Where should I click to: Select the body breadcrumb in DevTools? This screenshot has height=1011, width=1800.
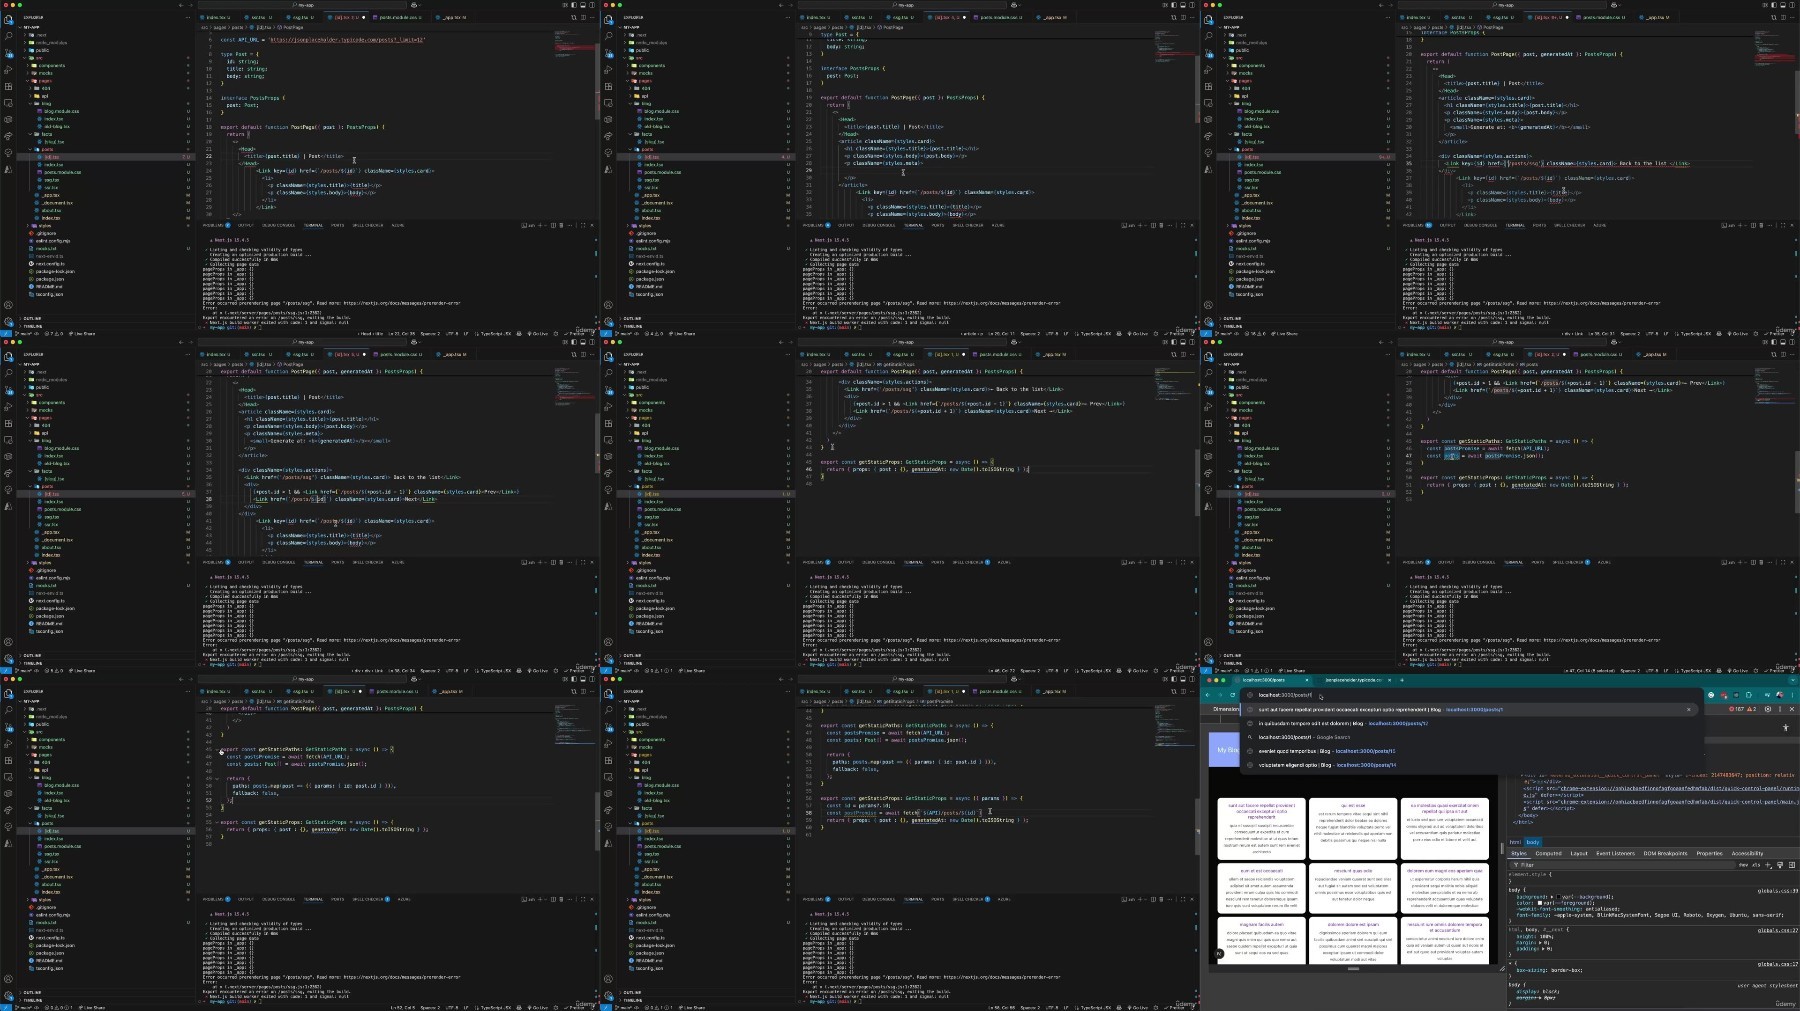tap(1533, 842)
